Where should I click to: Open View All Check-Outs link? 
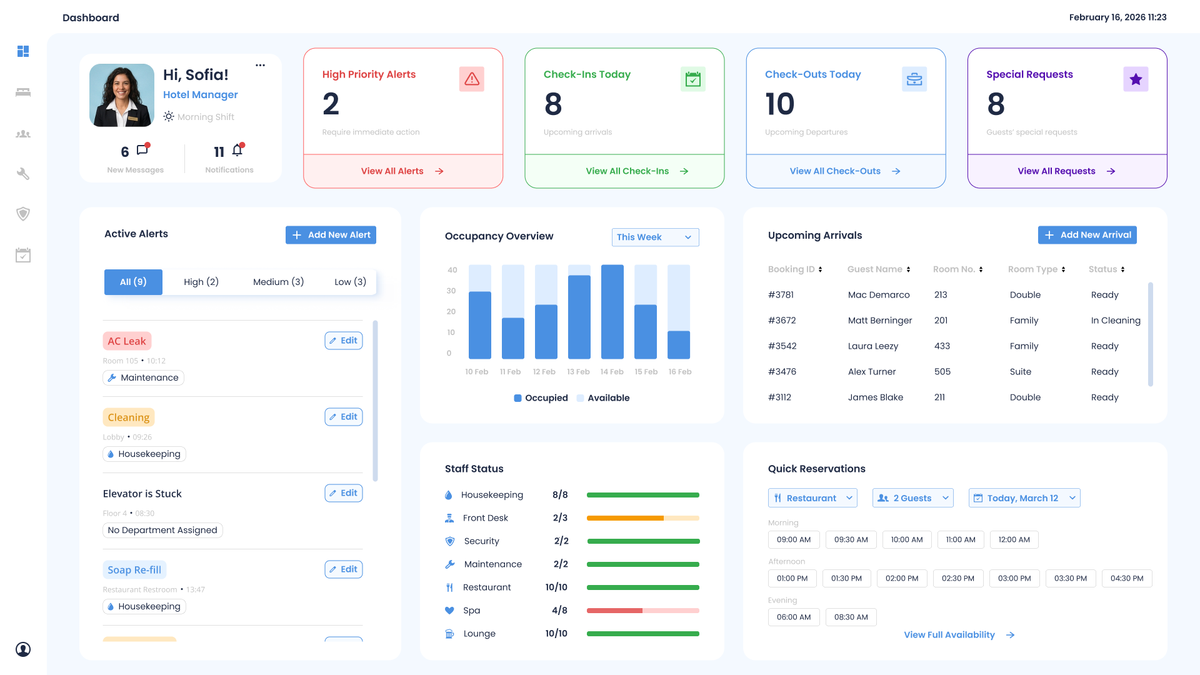tap(845, 171)
